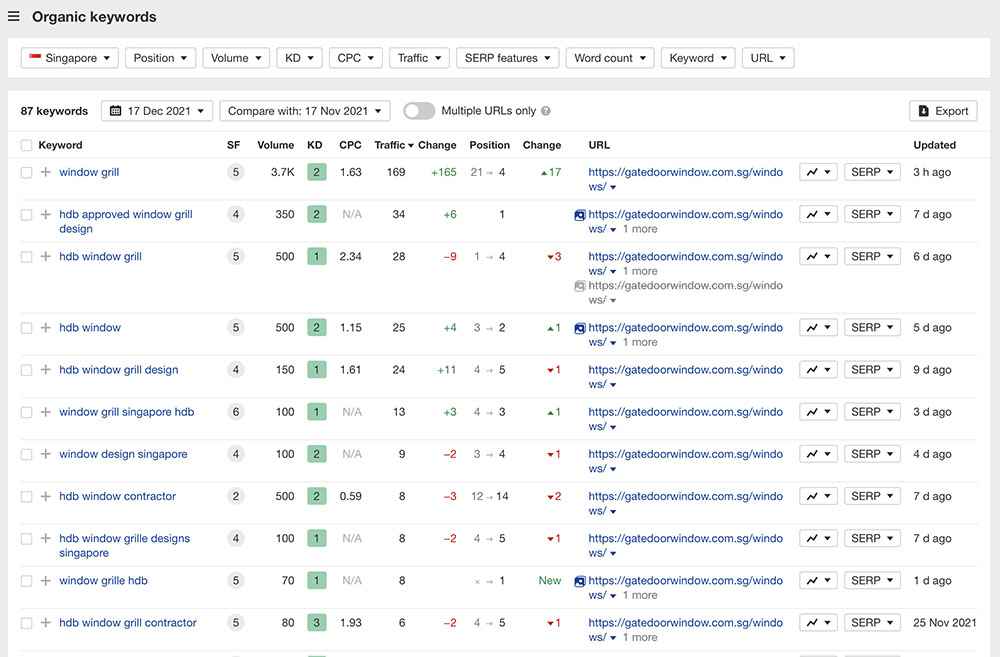Open the Singapore country dropdown
Viewport: 1000px width, 657px height.
69,58
